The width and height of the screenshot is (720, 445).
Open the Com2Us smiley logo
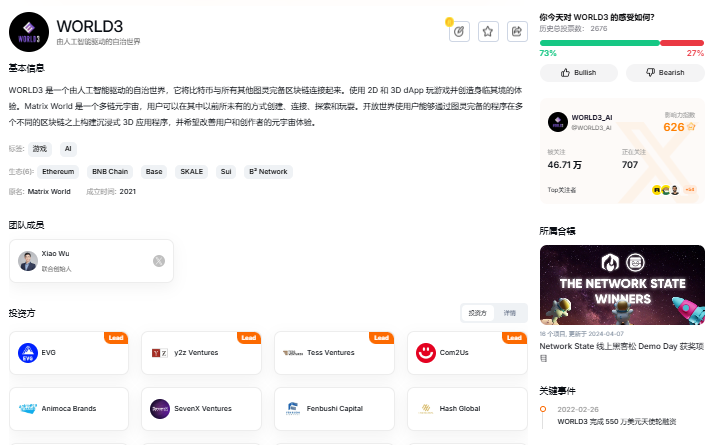click(426, 353)
